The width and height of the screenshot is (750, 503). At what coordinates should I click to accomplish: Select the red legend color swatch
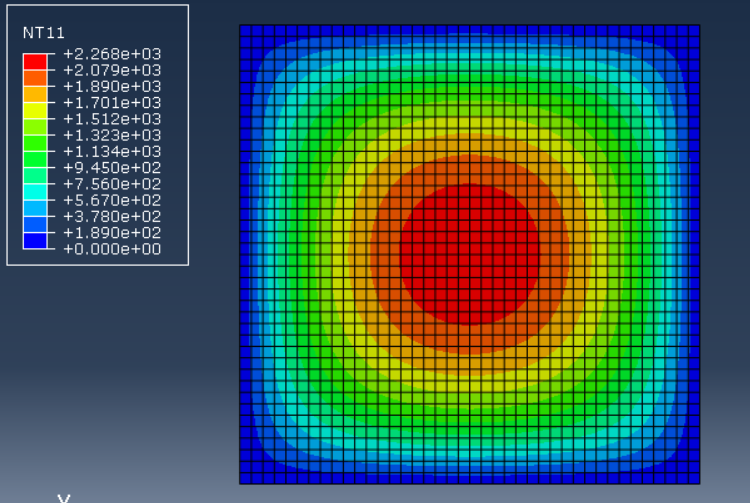tap(35, 62)
